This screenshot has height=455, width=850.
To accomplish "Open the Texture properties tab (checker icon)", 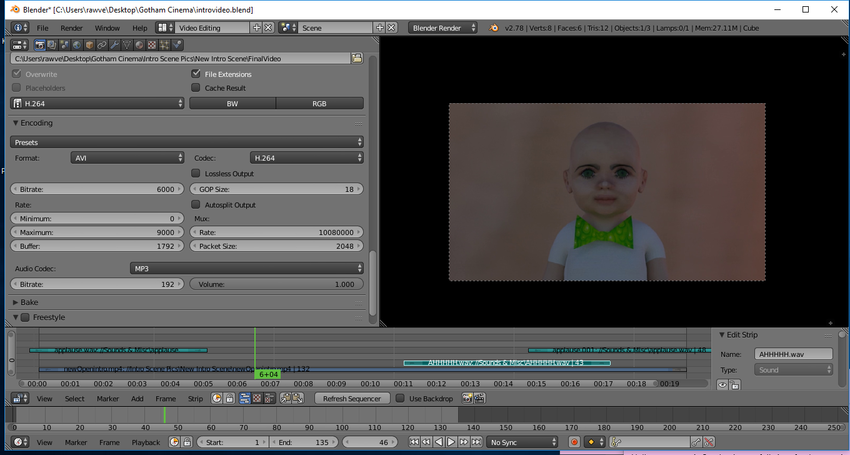I will point(152,44).
